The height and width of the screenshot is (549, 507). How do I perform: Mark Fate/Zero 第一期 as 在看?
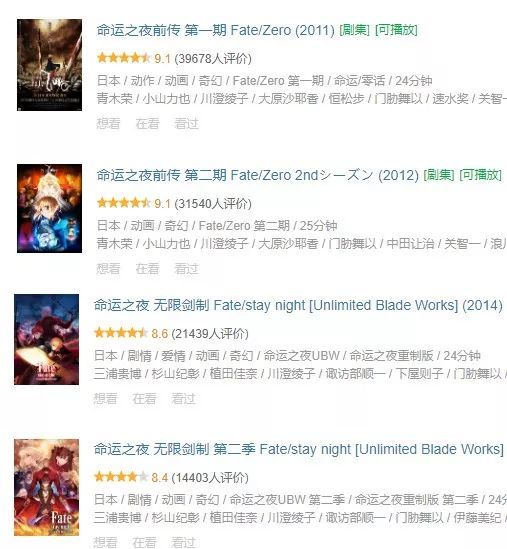(x=147, y=124)
